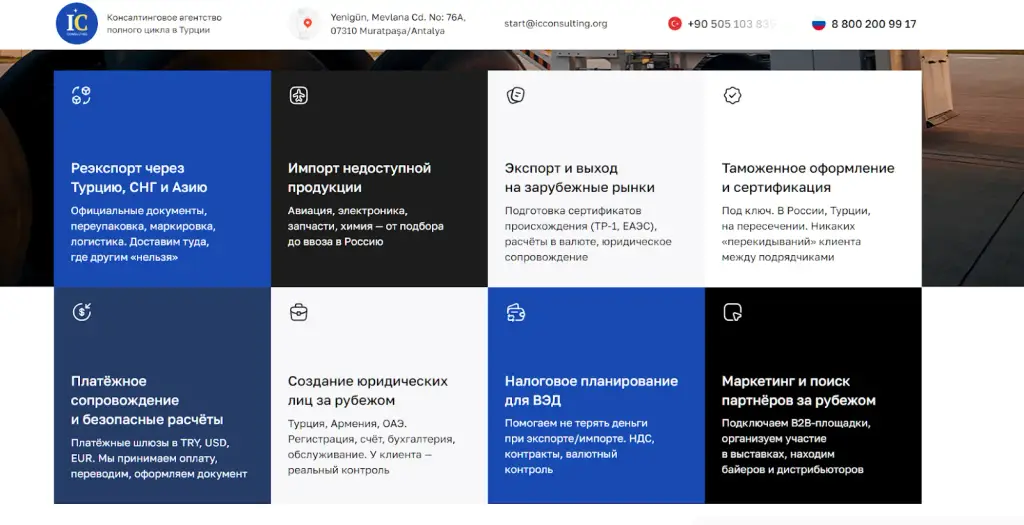This screenshot has height=525, width=1024.
Task: Call Russian number 8 800 200 99 17
Action: [874, 24]
